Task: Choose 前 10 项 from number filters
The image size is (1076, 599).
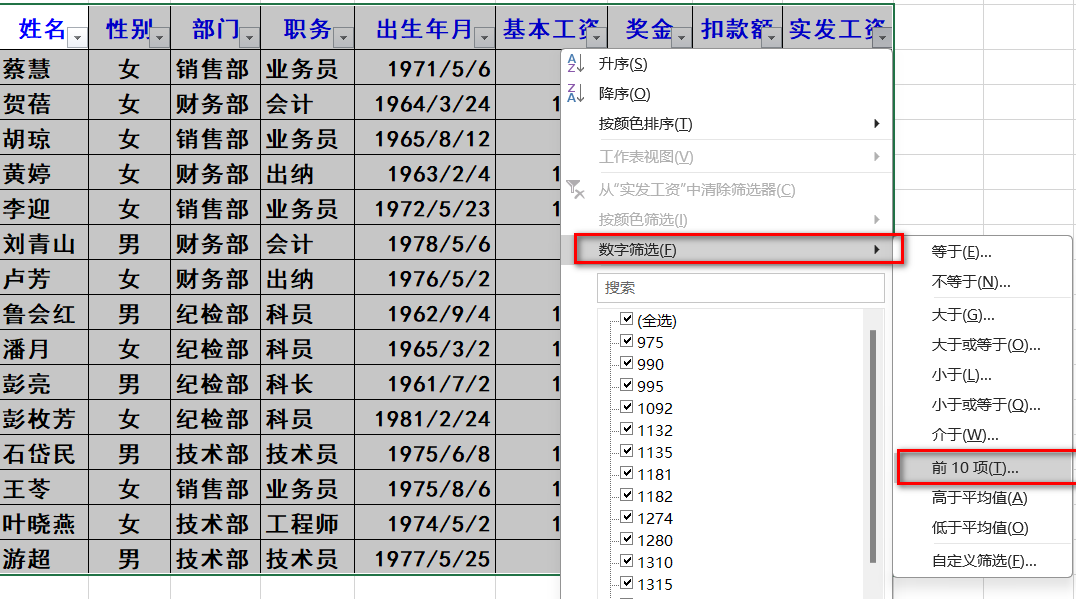Action: pos(975,468)
